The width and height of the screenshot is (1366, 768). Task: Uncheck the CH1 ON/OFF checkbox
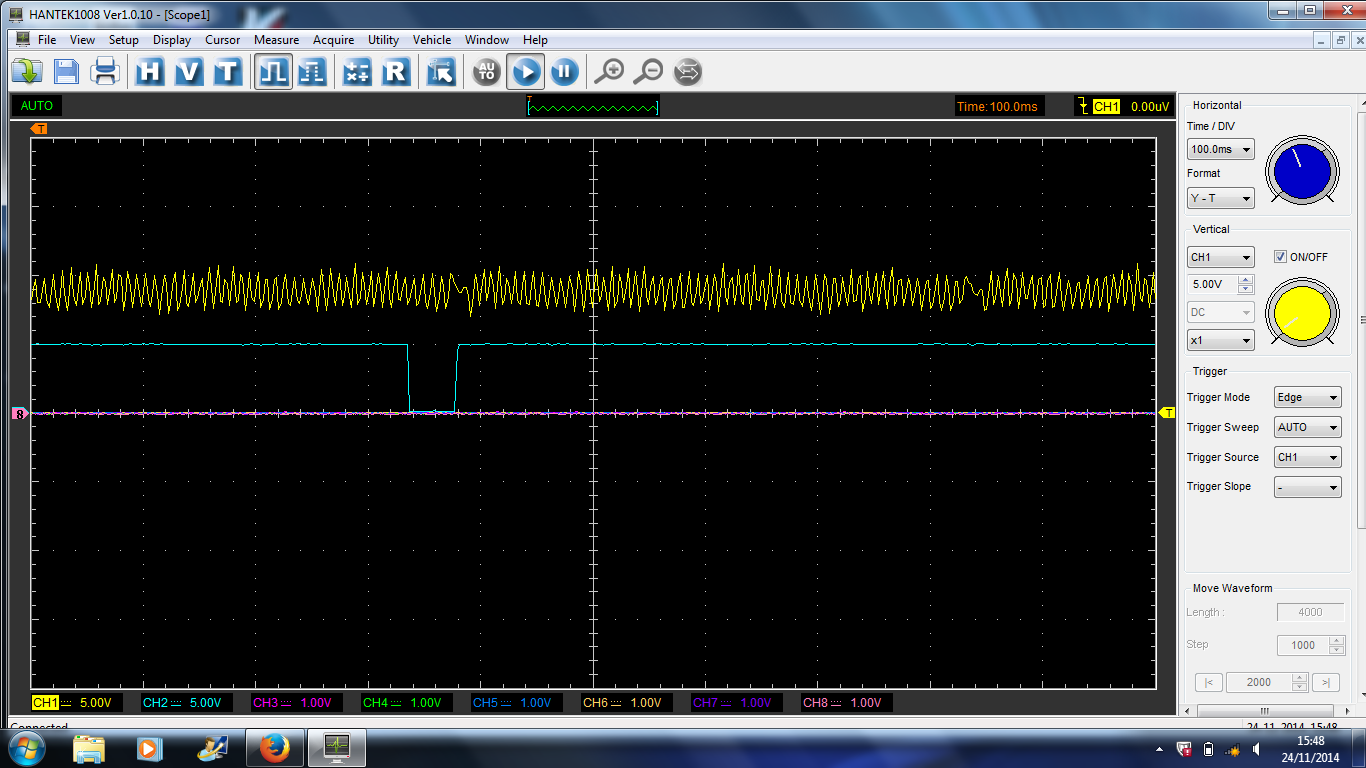pos(1280,257)
